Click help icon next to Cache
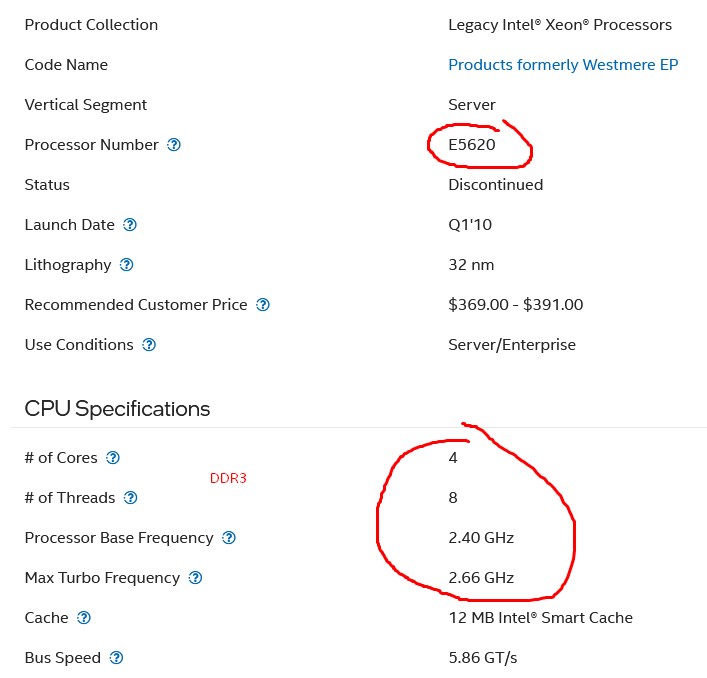Image resolution: width=707 pixels, height=678 pixels. (84, 618)
